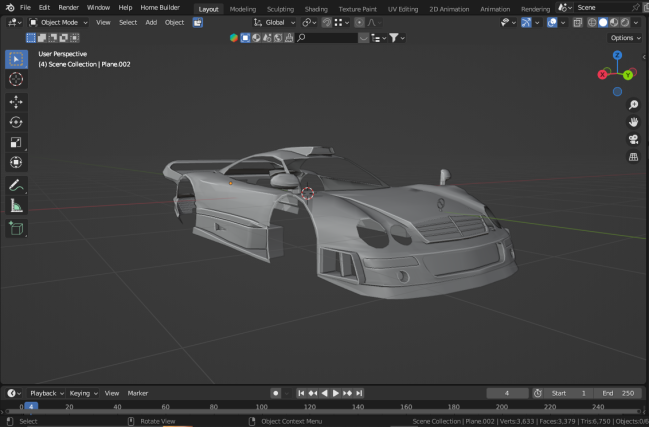
Task: Click the pin scene icon
Action: point(636,7)
